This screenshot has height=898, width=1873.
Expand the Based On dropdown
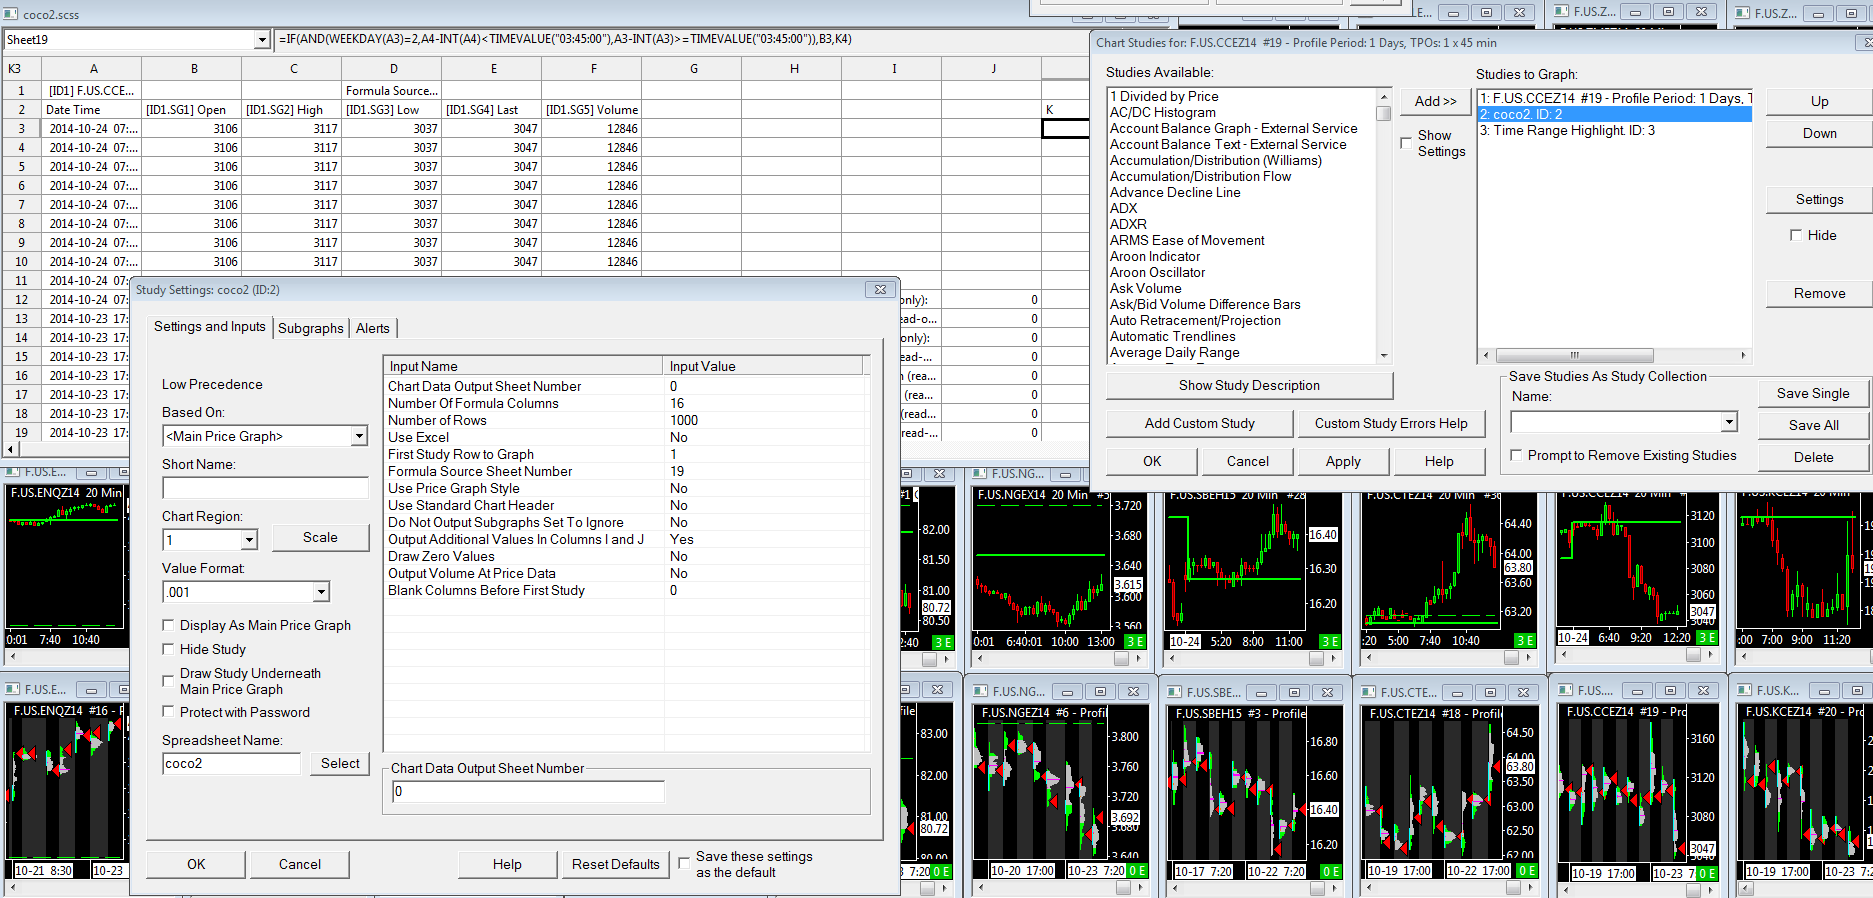tap(359, 436)
